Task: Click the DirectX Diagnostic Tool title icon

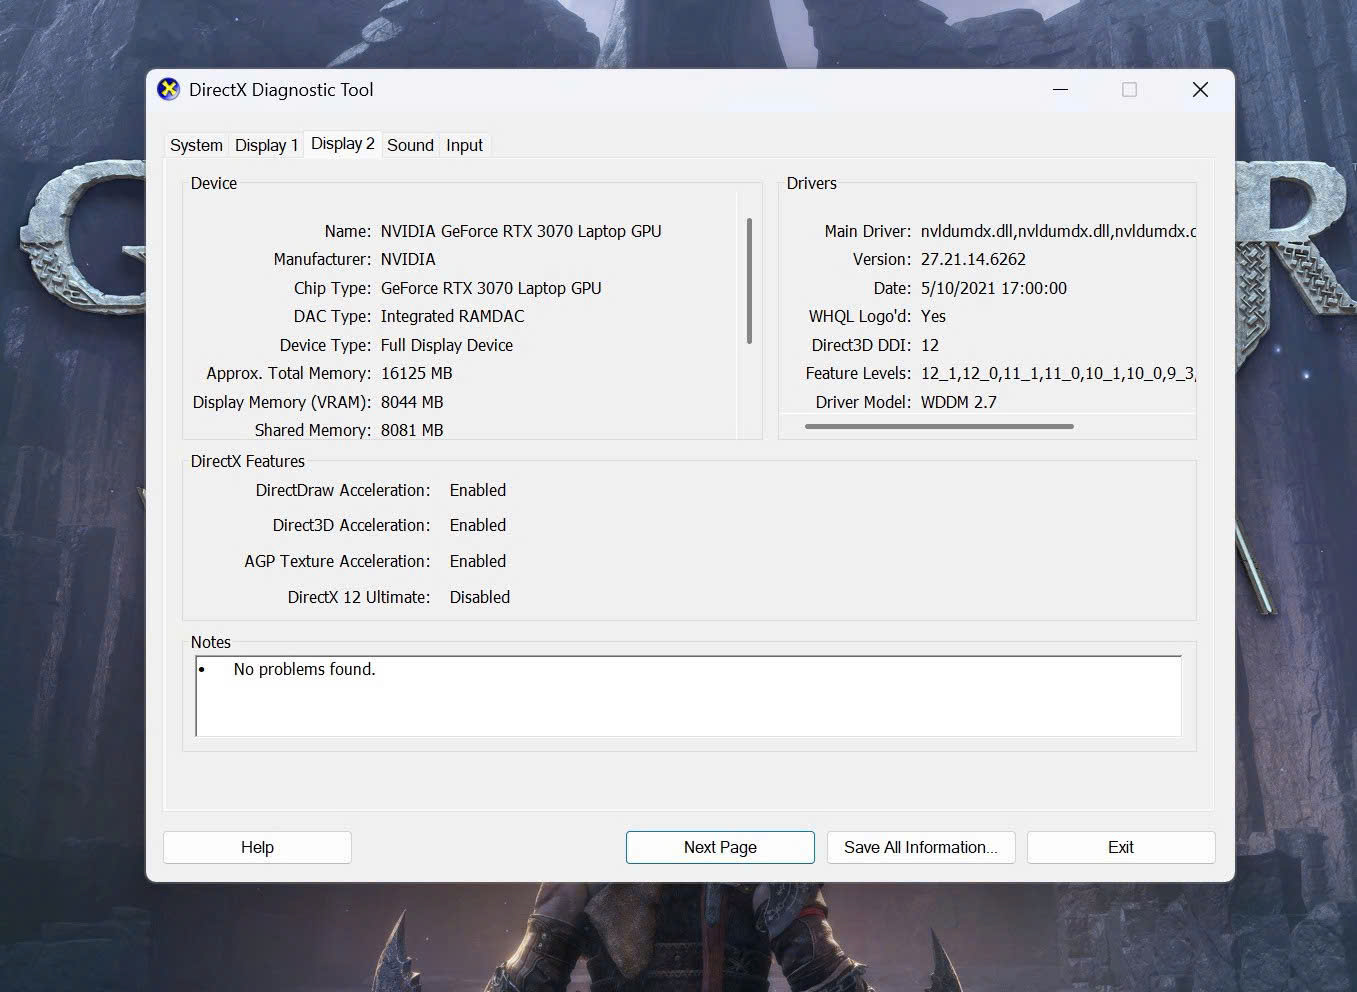Action: point(169,89)
